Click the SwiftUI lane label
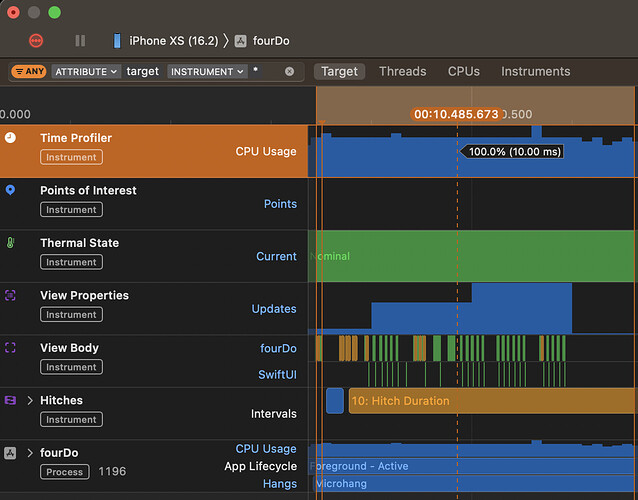The height and width of the screenshot is (500, 638). [277, 375]
